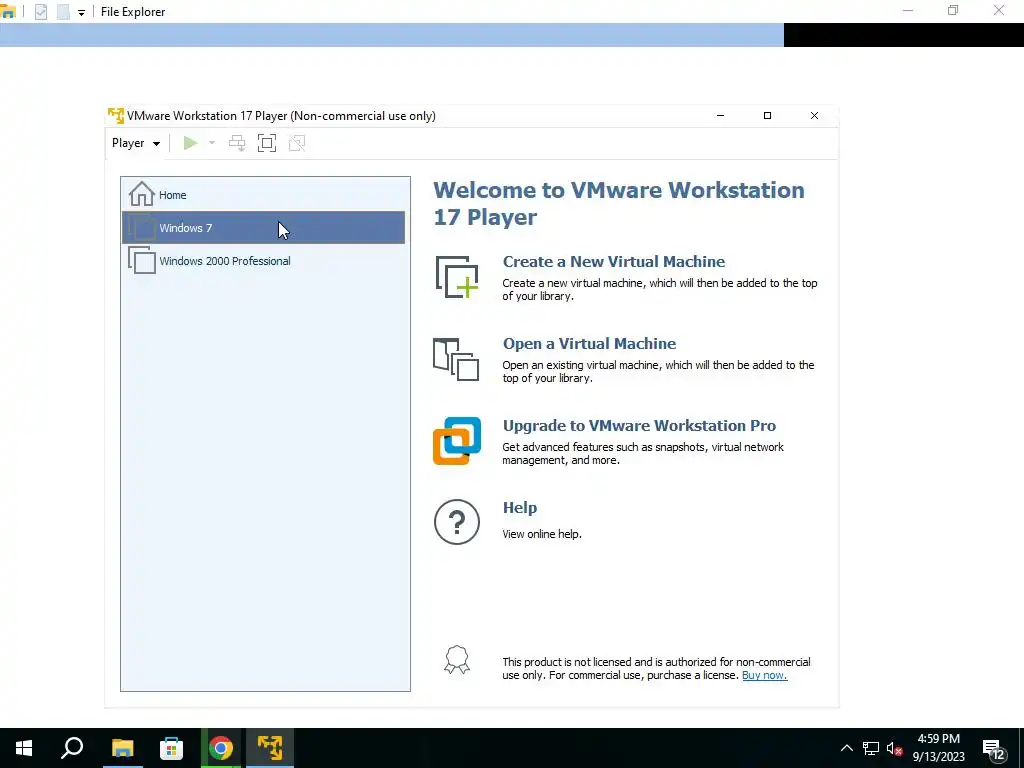Viewport: 1024px width, 768px height.
Task: Select Windows 2000 Professional virtual machine
Action: point(263,261)
